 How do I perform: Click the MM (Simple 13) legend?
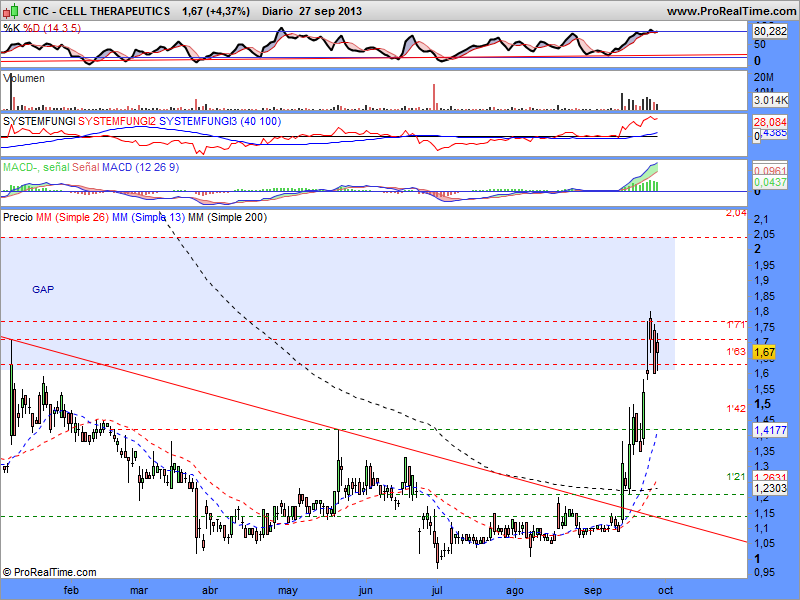pos(148,217)
